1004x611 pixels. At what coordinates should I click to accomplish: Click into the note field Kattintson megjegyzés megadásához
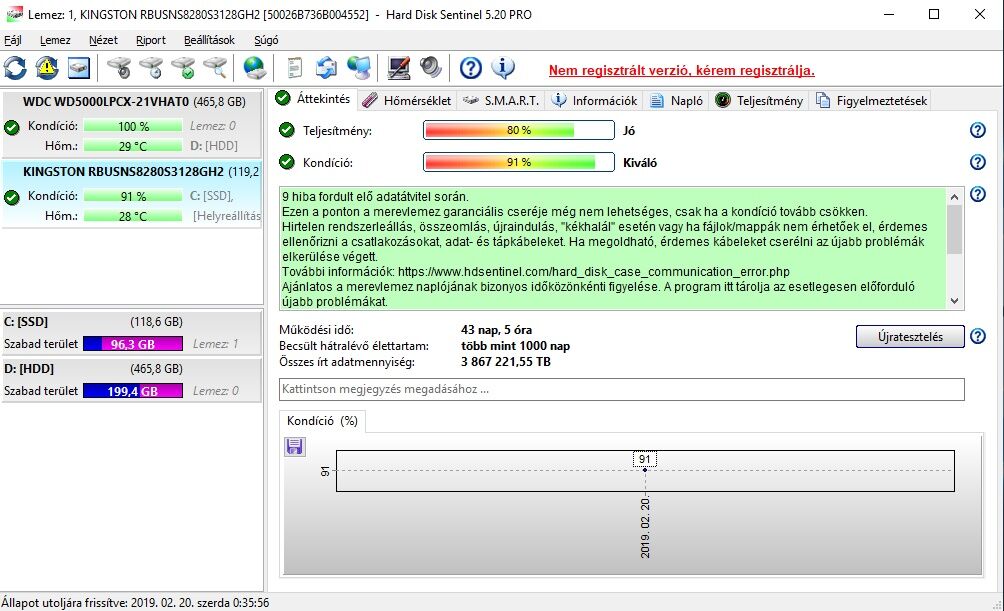[x=622, y=389]
